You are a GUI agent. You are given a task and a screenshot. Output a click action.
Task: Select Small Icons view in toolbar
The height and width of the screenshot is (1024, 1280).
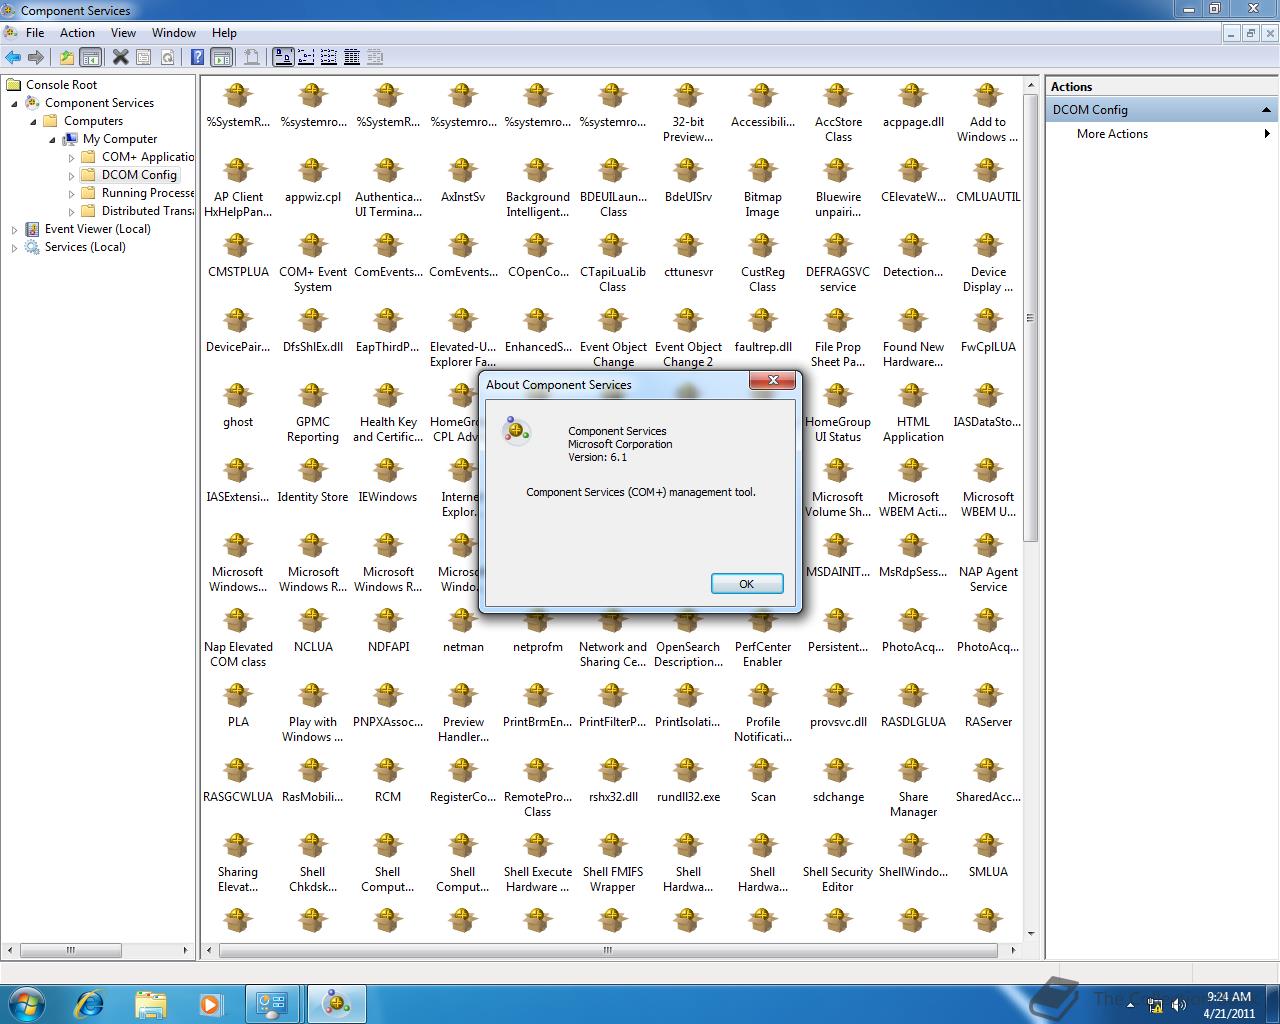point(306,57)
